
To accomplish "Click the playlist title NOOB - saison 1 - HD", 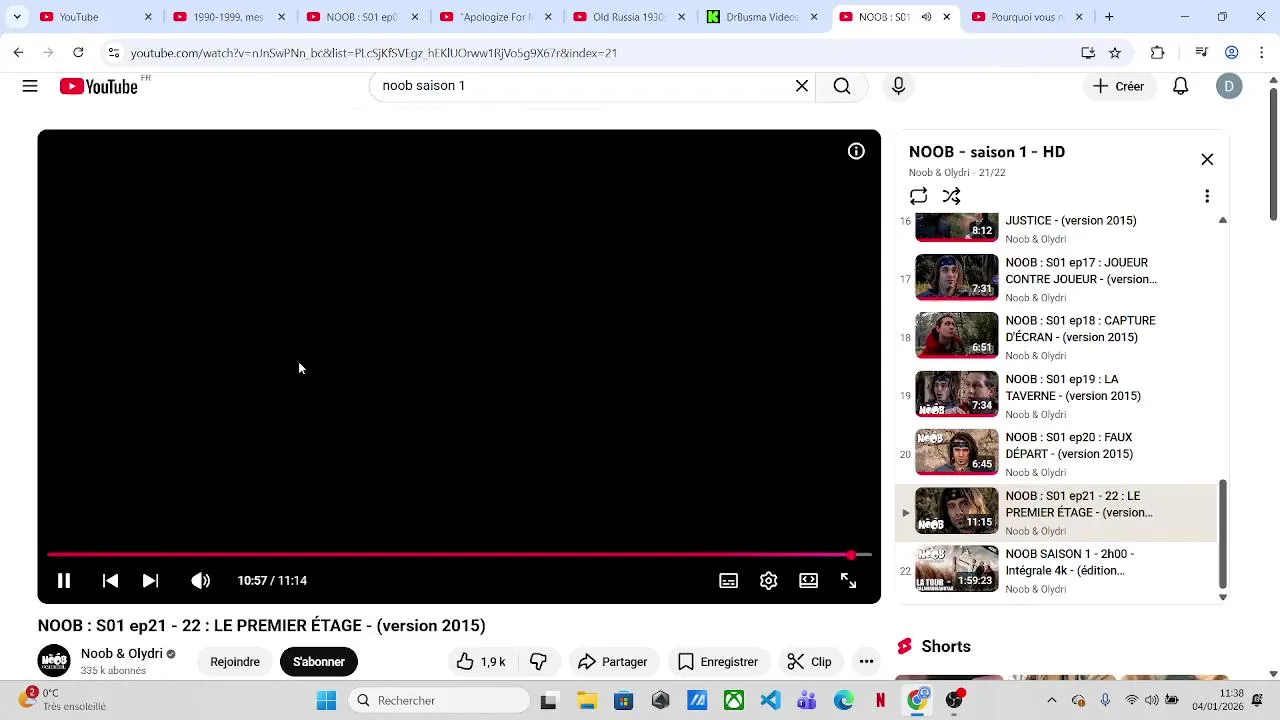I will [x=986, y=152].
